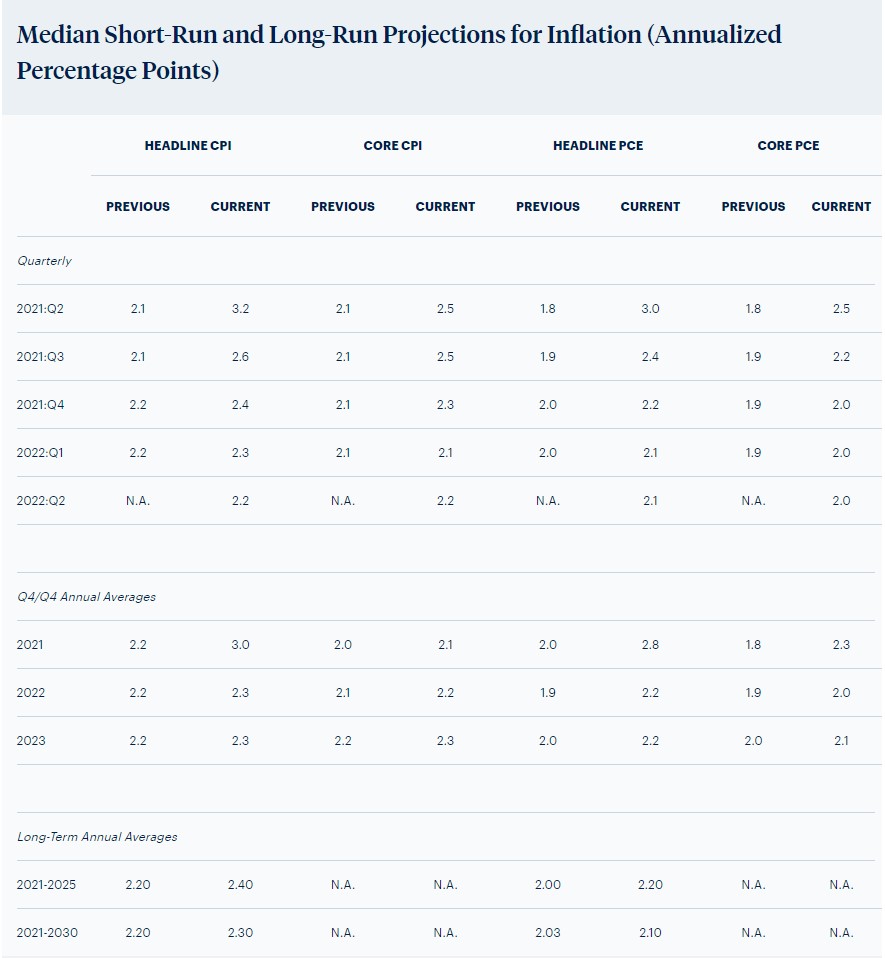Select the 2021-2025 row label
885x958 pixels.
46,885
